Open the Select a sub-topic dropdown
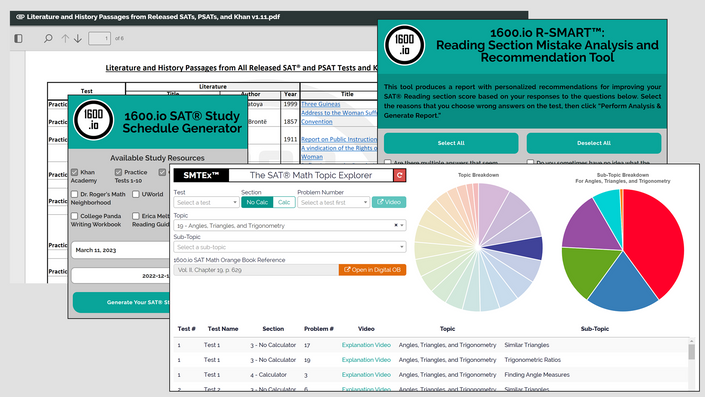This screenshot has height=397, width=705. pos(290,247)
